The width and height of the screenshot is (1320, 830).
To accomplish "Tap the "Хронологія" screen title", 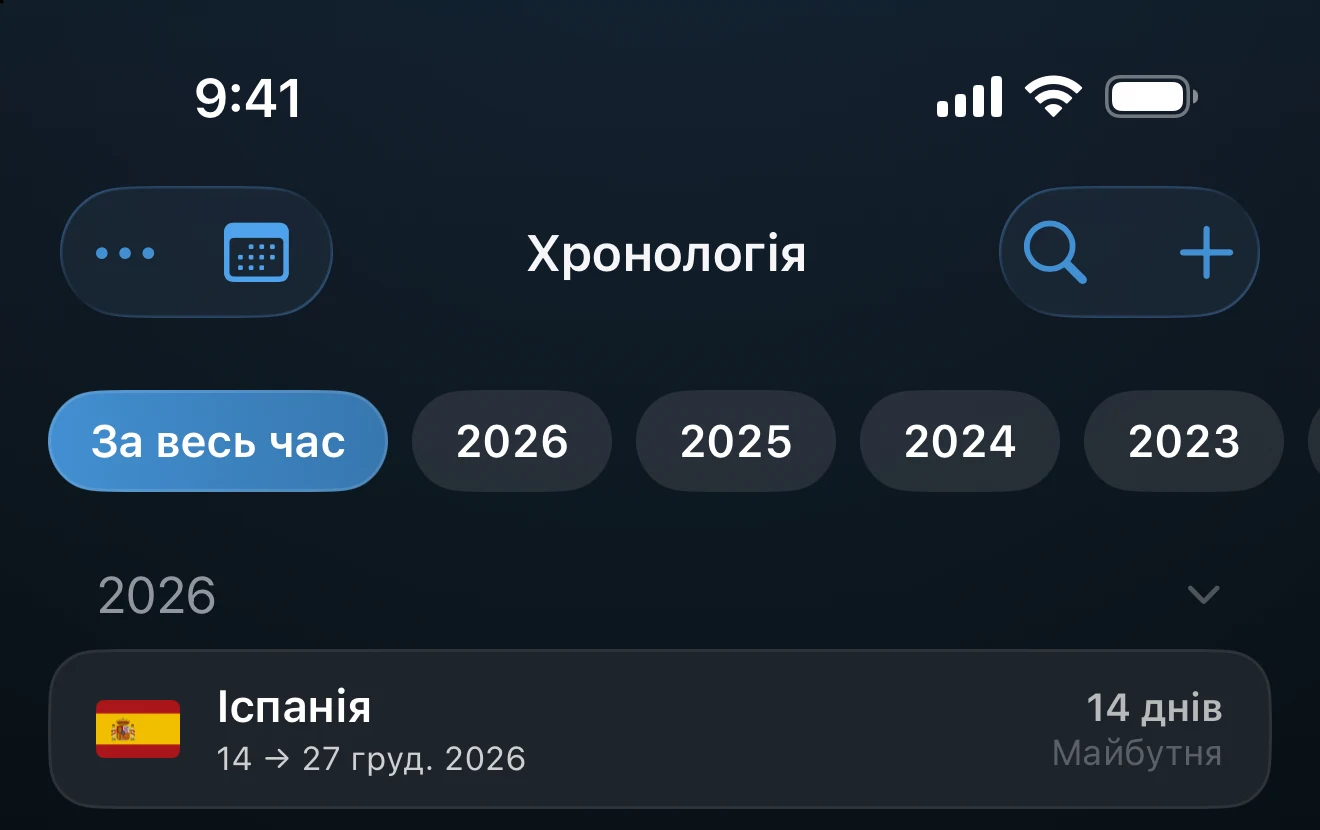I will [x=666, y=254].
